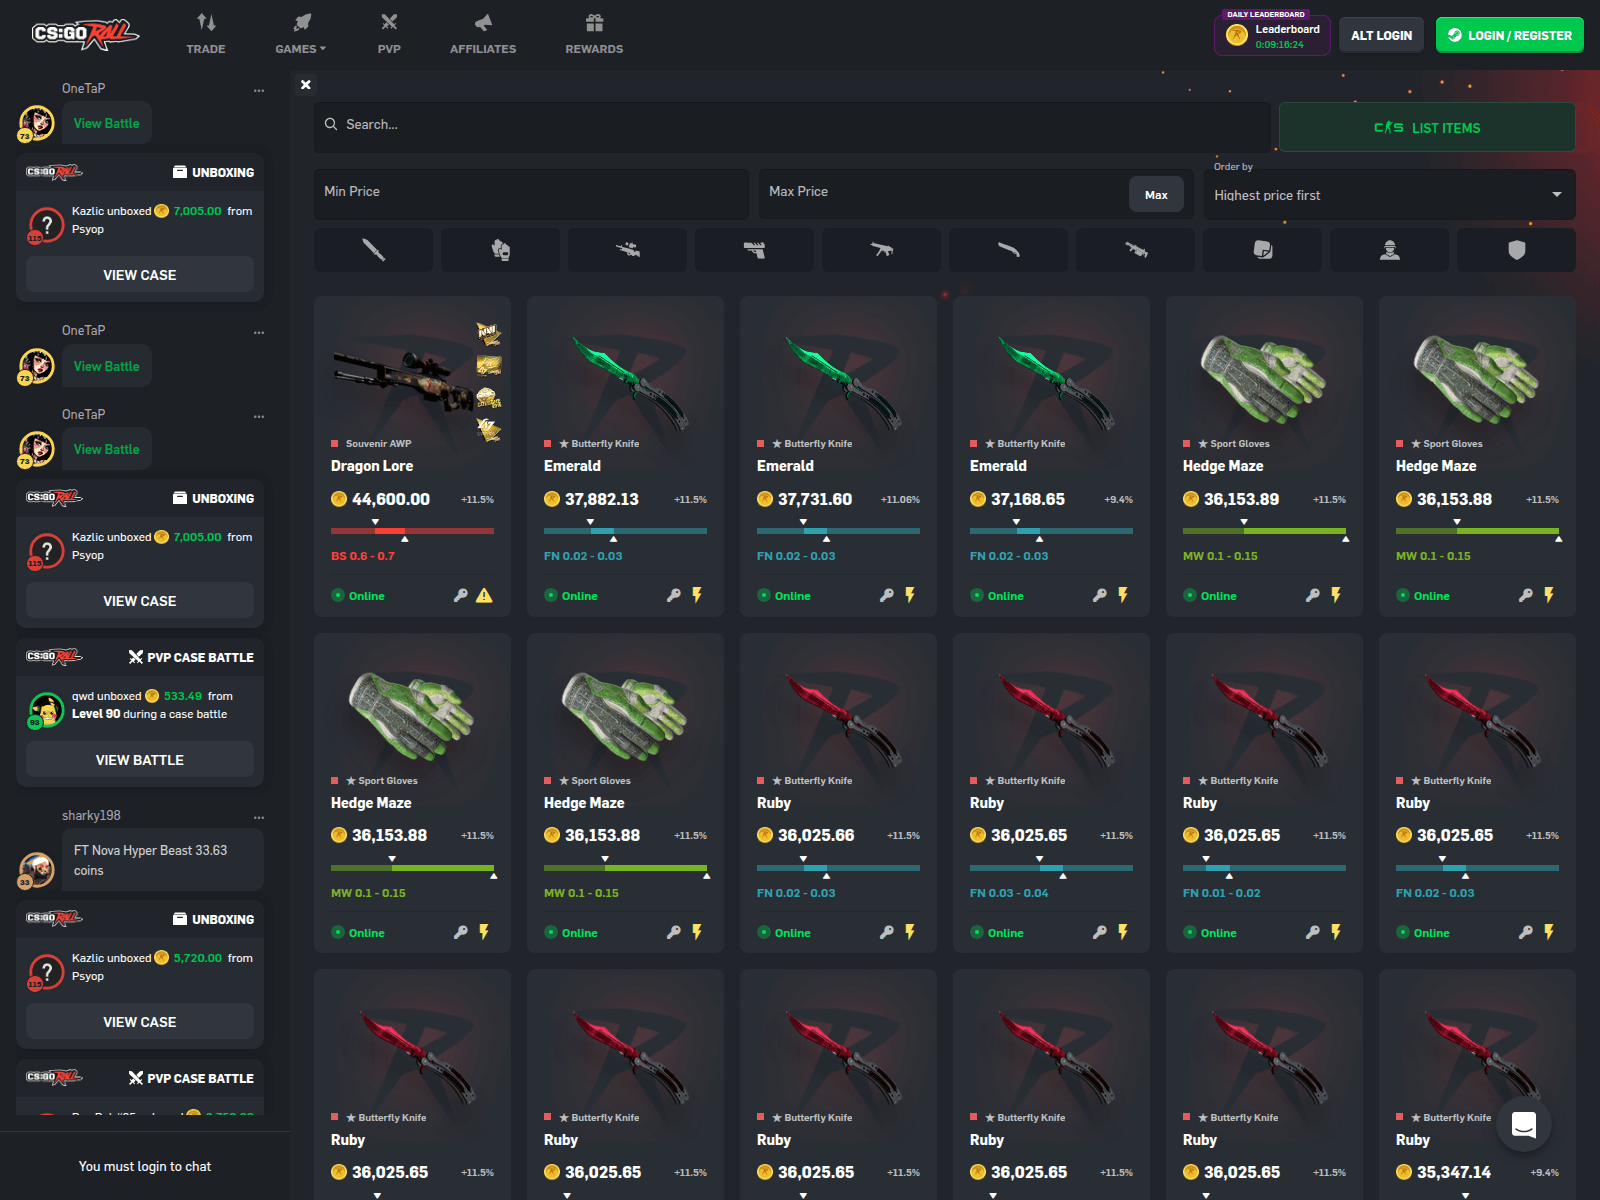Filter items by stickers category

point(1262,250)
